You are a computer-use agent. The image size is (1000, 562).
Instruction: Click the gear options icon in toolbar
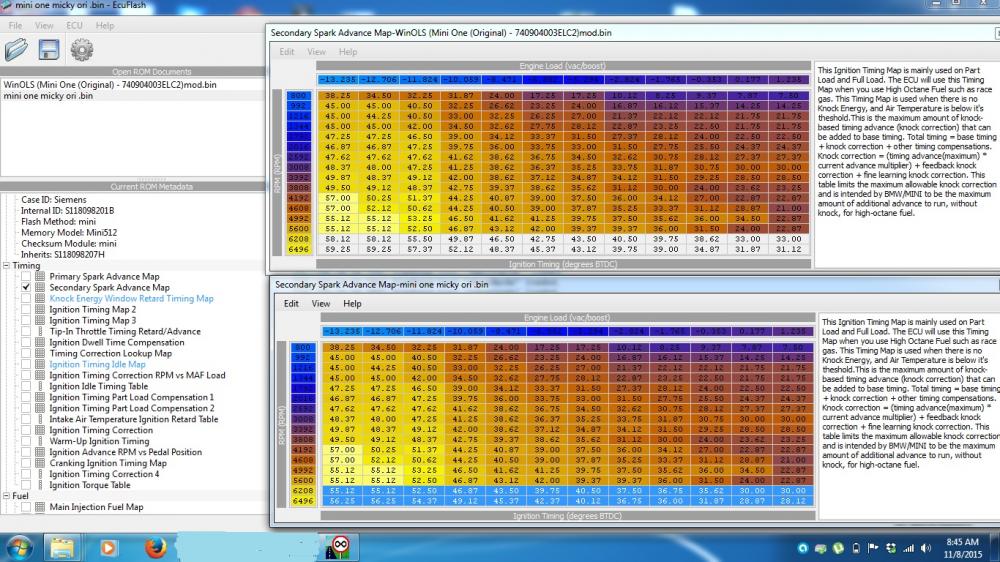point(81,49)
